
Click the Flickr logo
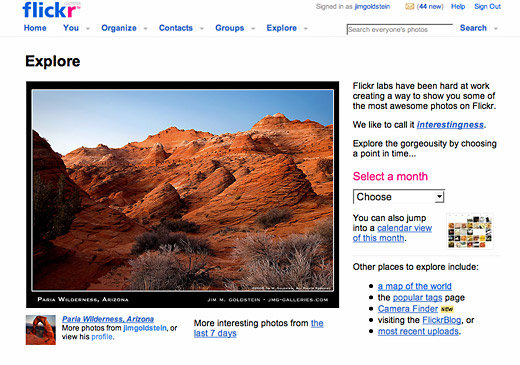pyautogui.click(x=51, y=10)
